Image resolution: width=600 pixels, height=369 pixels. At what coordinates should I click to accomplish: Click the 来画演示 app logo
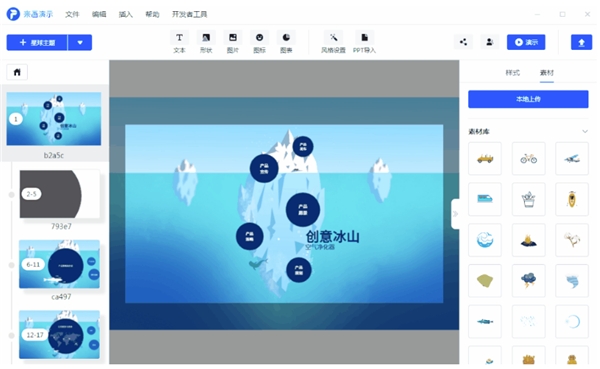click(13, 14)
